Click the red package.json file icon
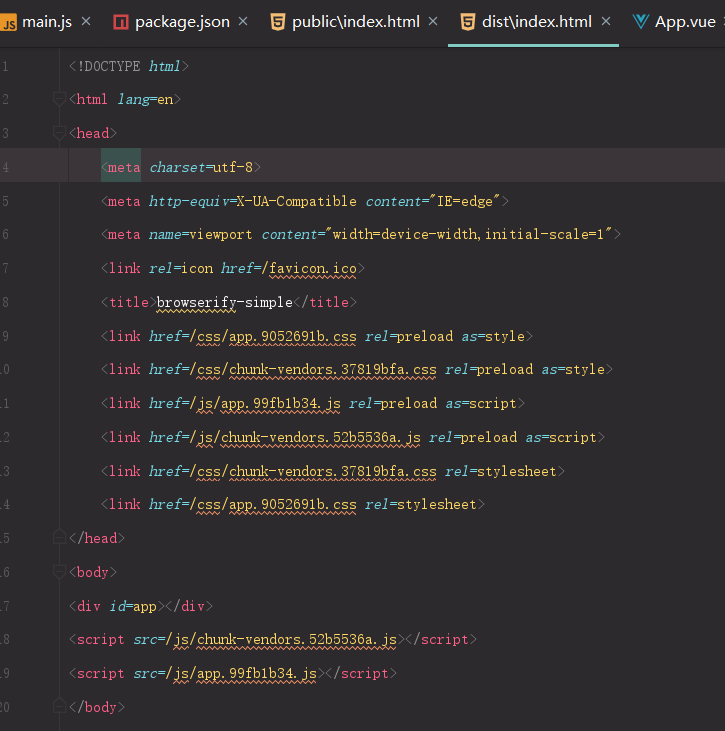 point(121,22)
